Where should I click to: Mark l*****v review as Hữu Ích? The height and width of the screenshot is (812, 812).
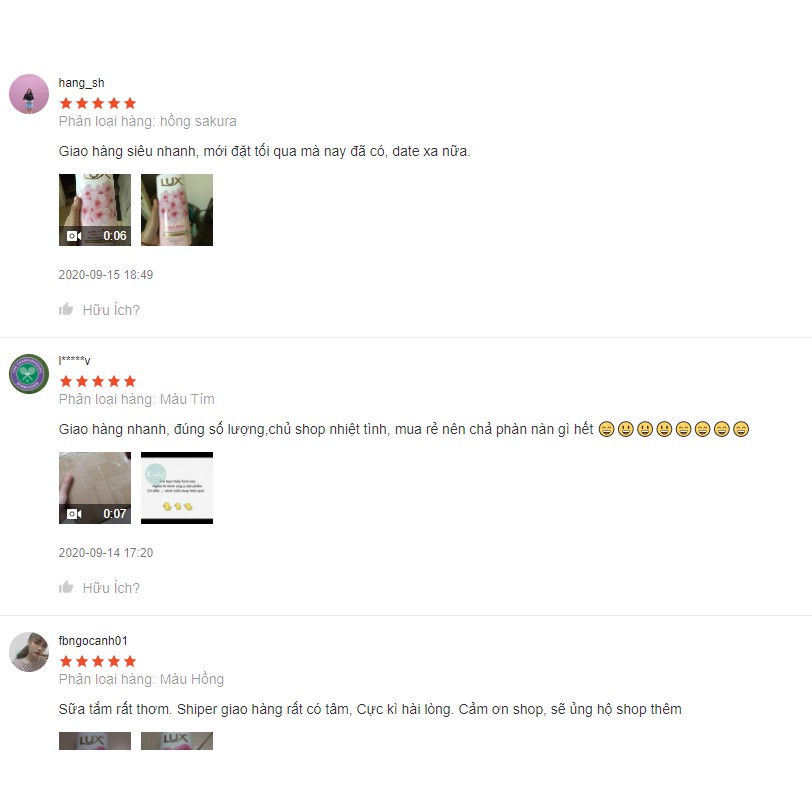[111, 588]
